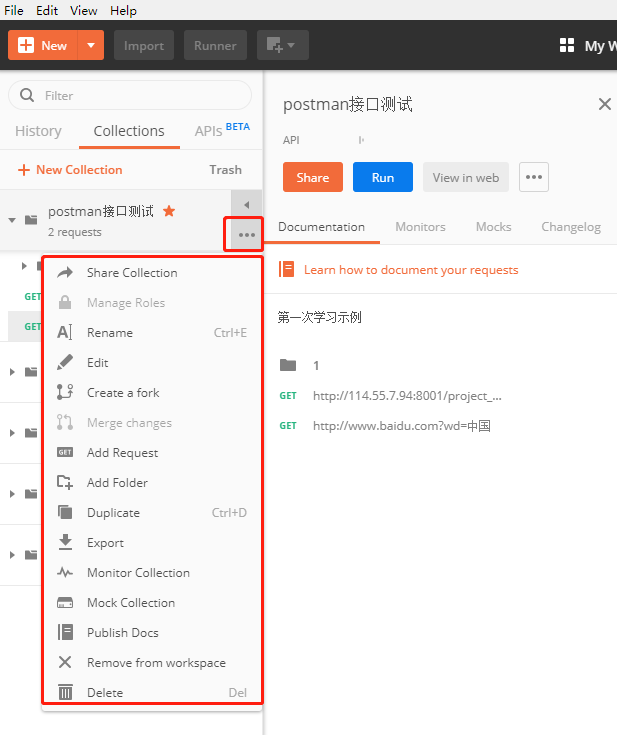Click the orange star on postman接口测试
Image resolution: width=617 pixels, height=735 pixels.
(169, 211)
